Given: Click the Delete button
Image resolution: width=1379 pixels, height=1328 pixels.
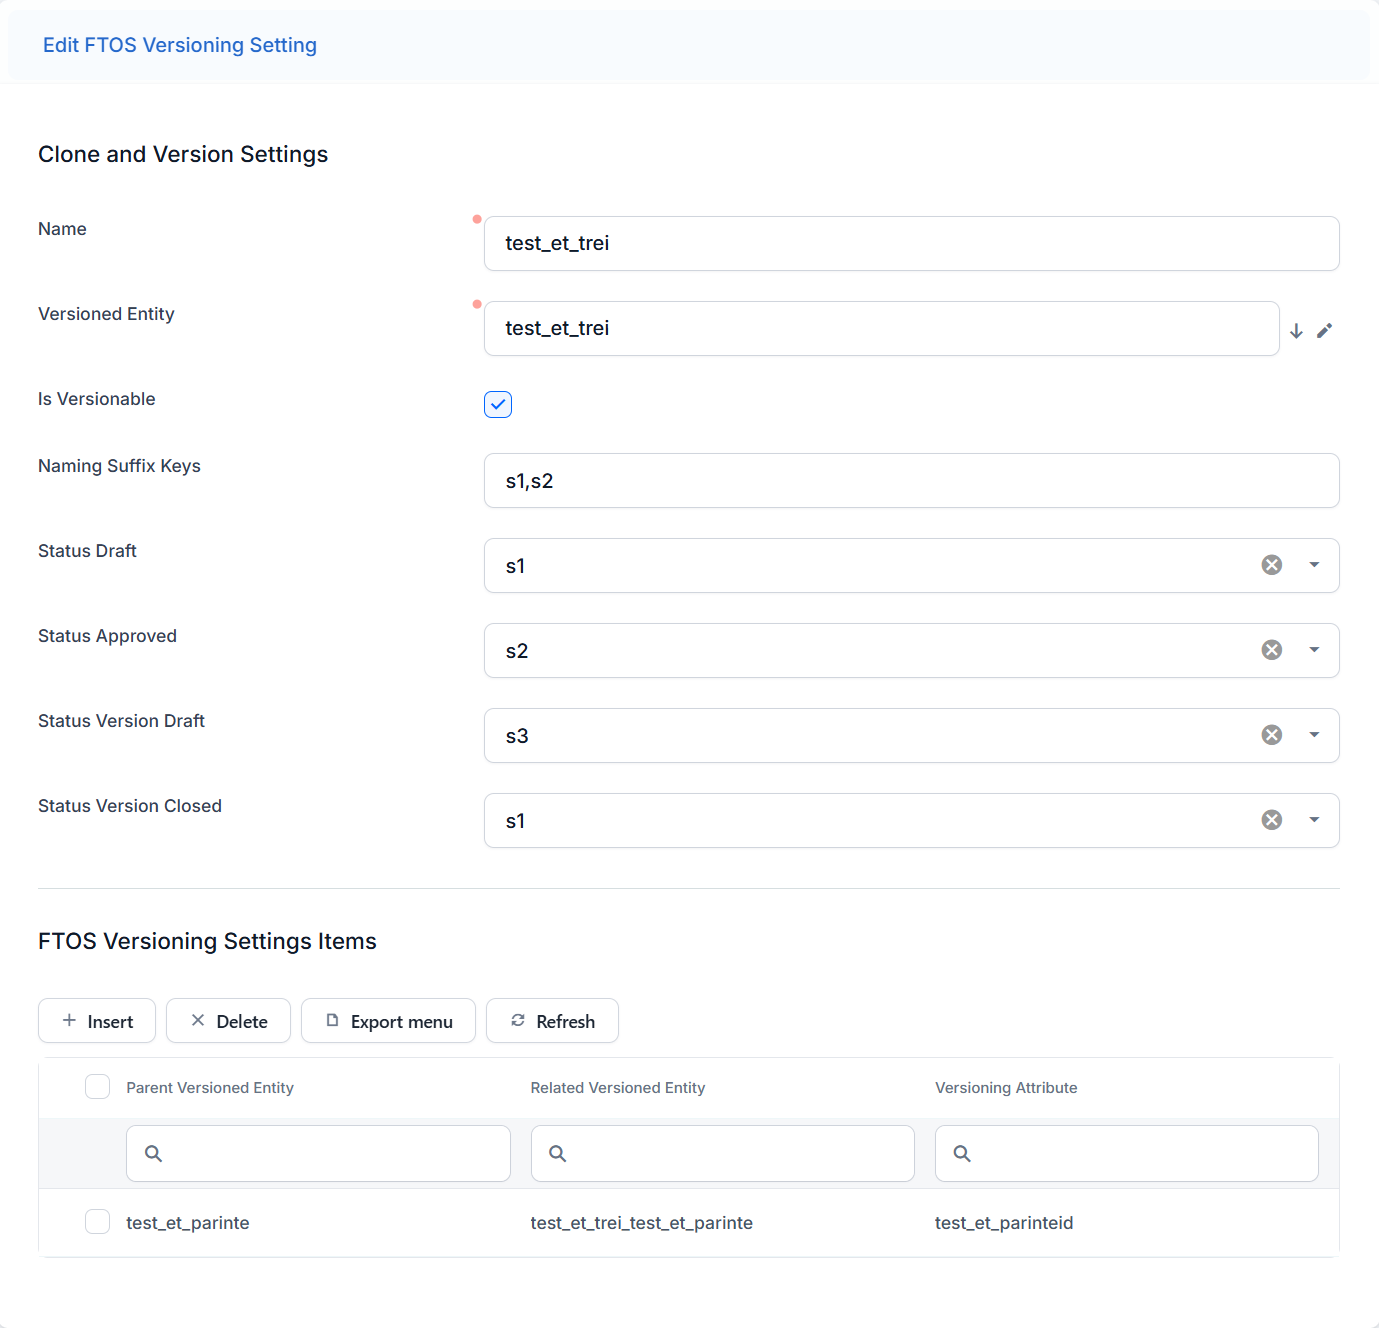Looking at the screenshot, I should pos(228,1021).
